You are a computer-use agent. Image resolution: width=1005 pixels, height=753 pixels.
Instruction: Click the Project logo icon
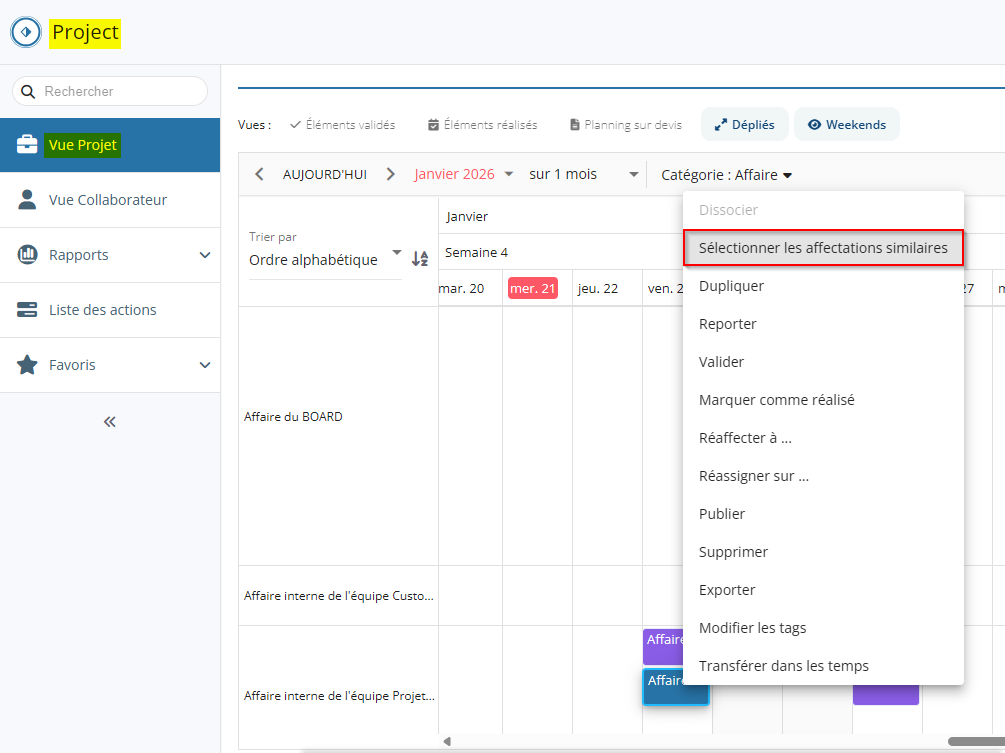click(x=26, y=32)
